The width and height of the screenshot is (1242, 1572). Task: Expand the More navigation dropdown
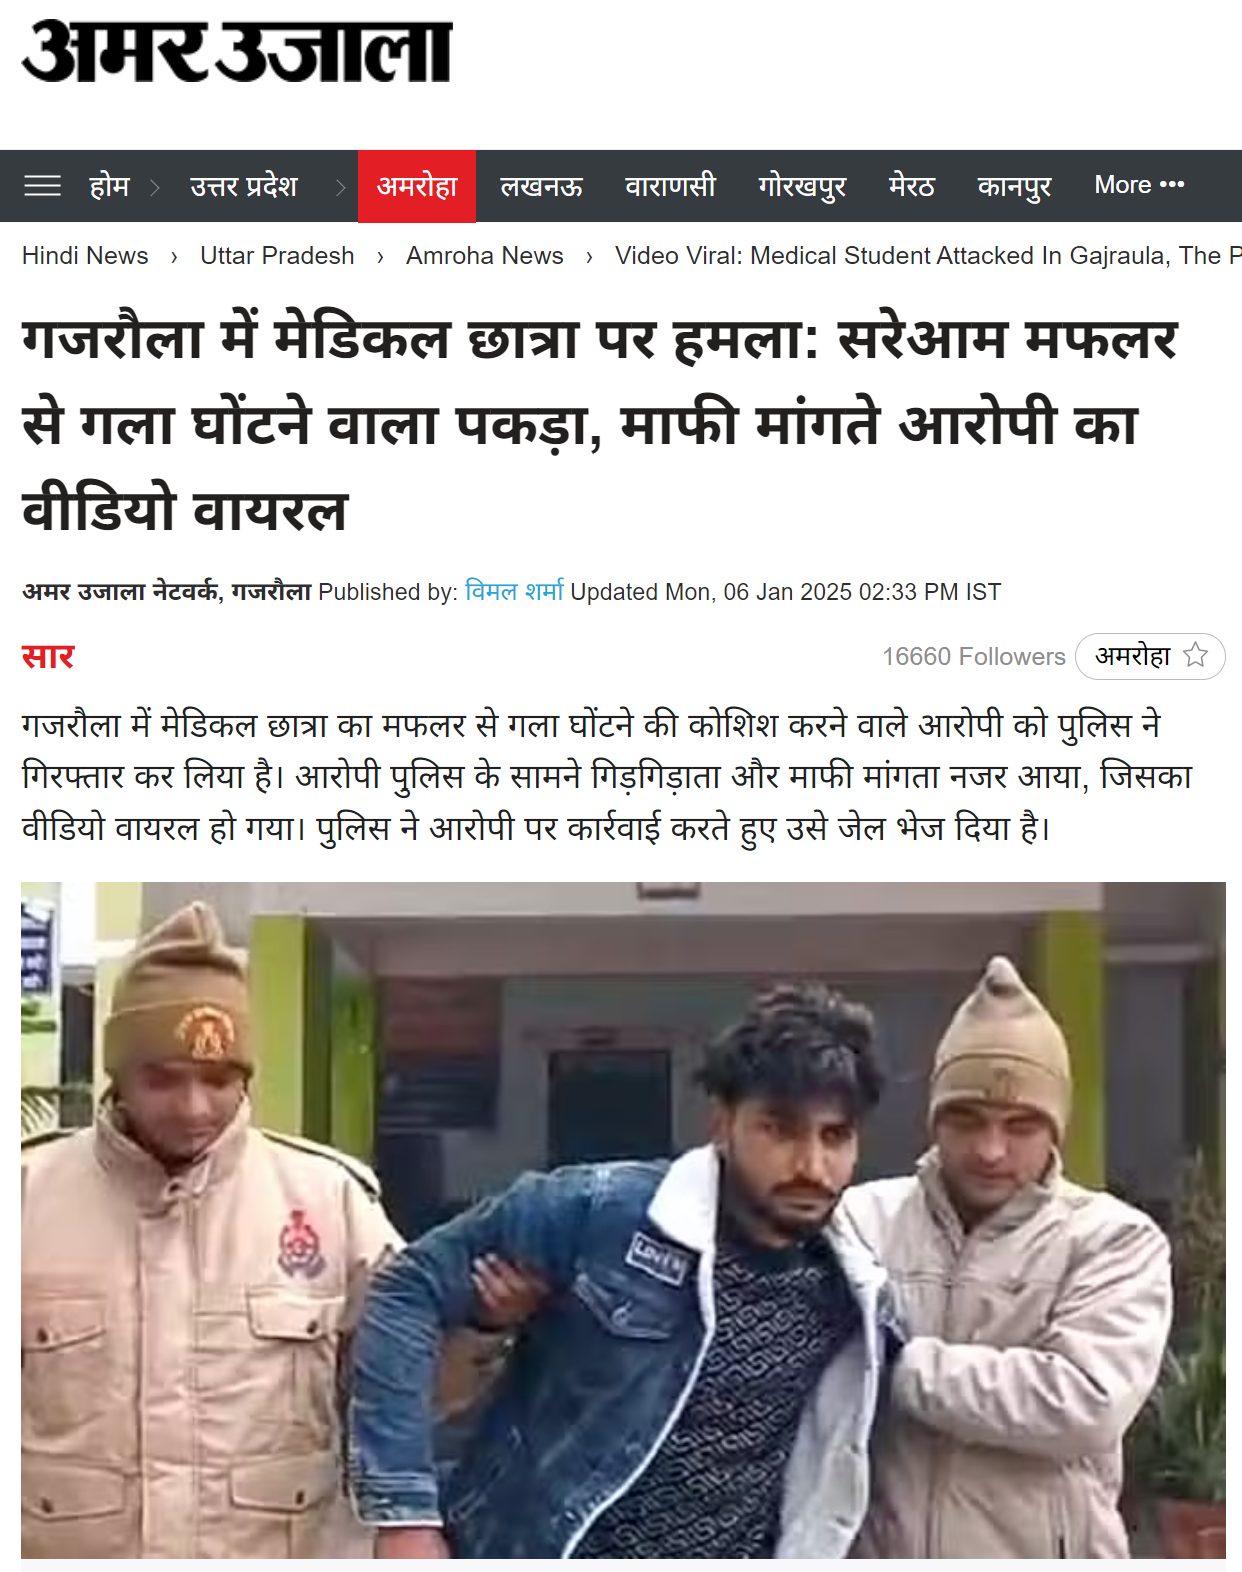point(1139,185)
